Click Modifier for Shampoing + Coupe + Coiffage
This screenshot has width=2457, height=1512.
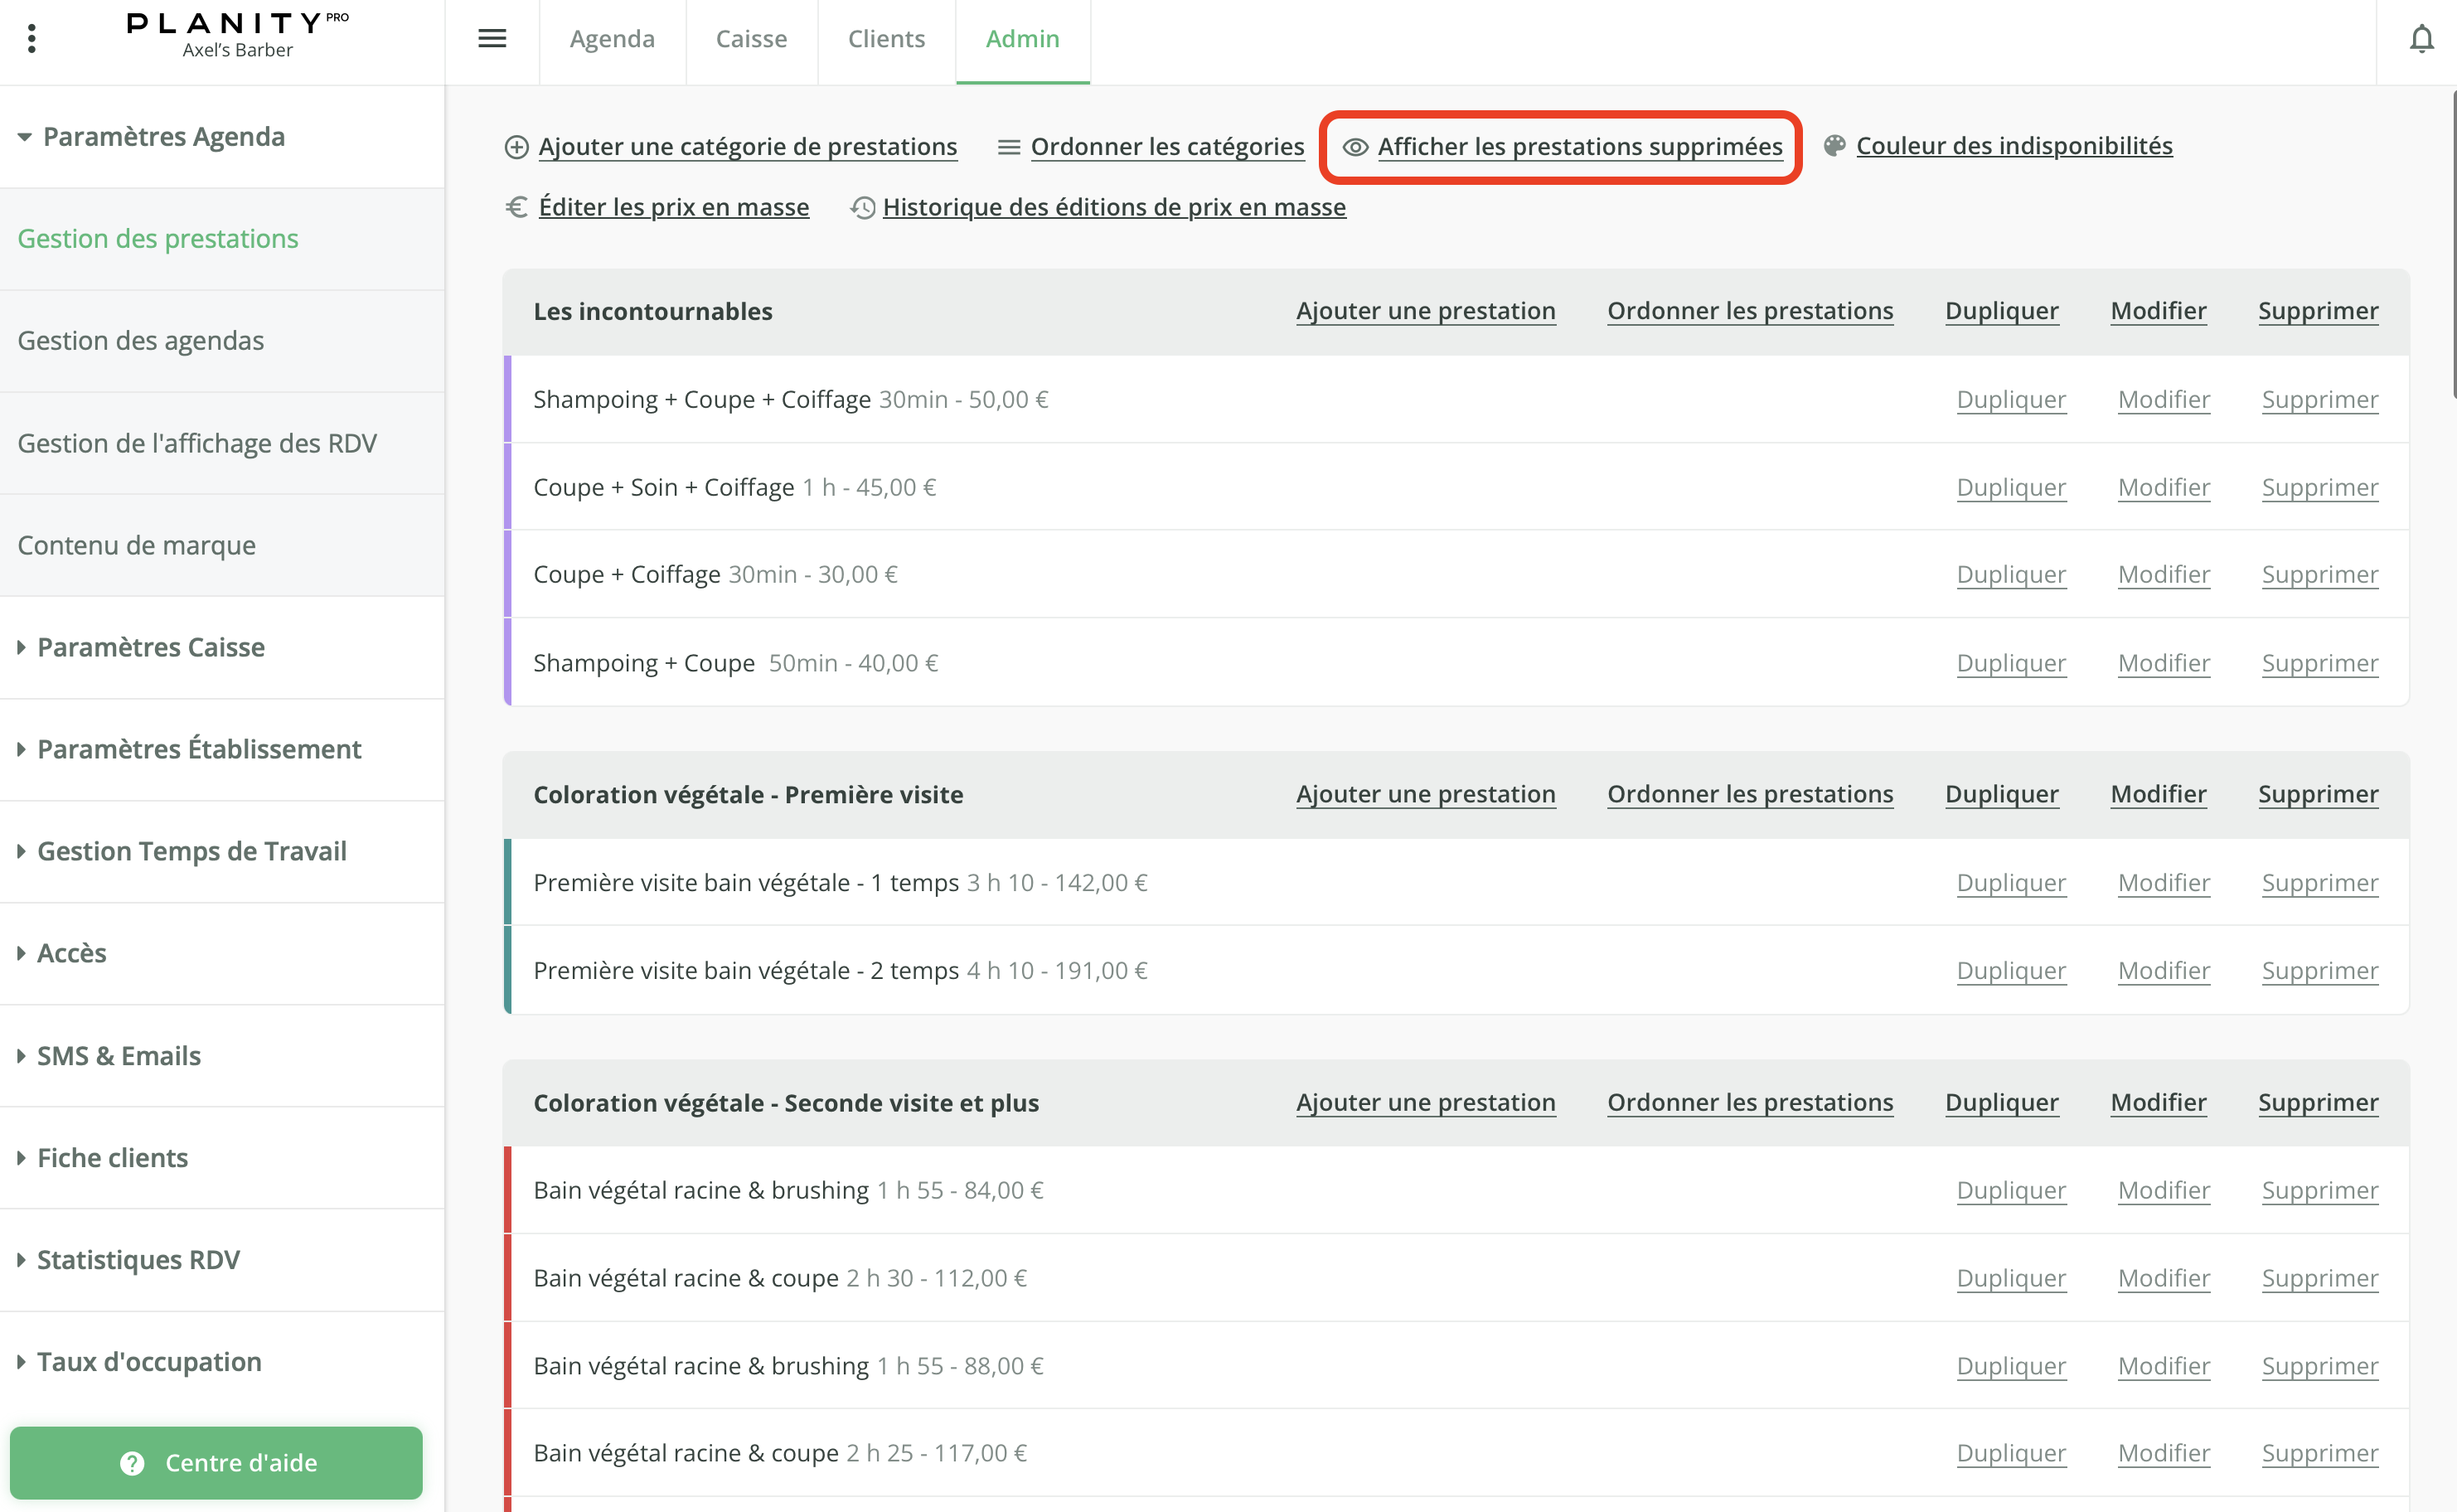[2163, 399]
